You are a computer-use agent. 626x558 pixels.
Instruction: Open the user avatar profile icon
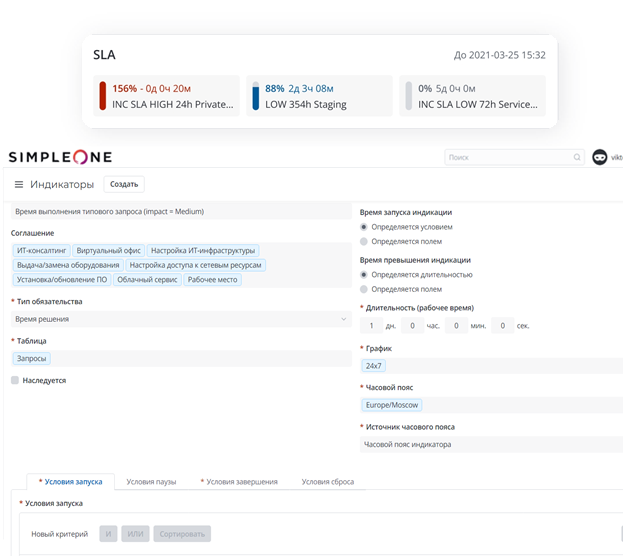pos(599,157)
